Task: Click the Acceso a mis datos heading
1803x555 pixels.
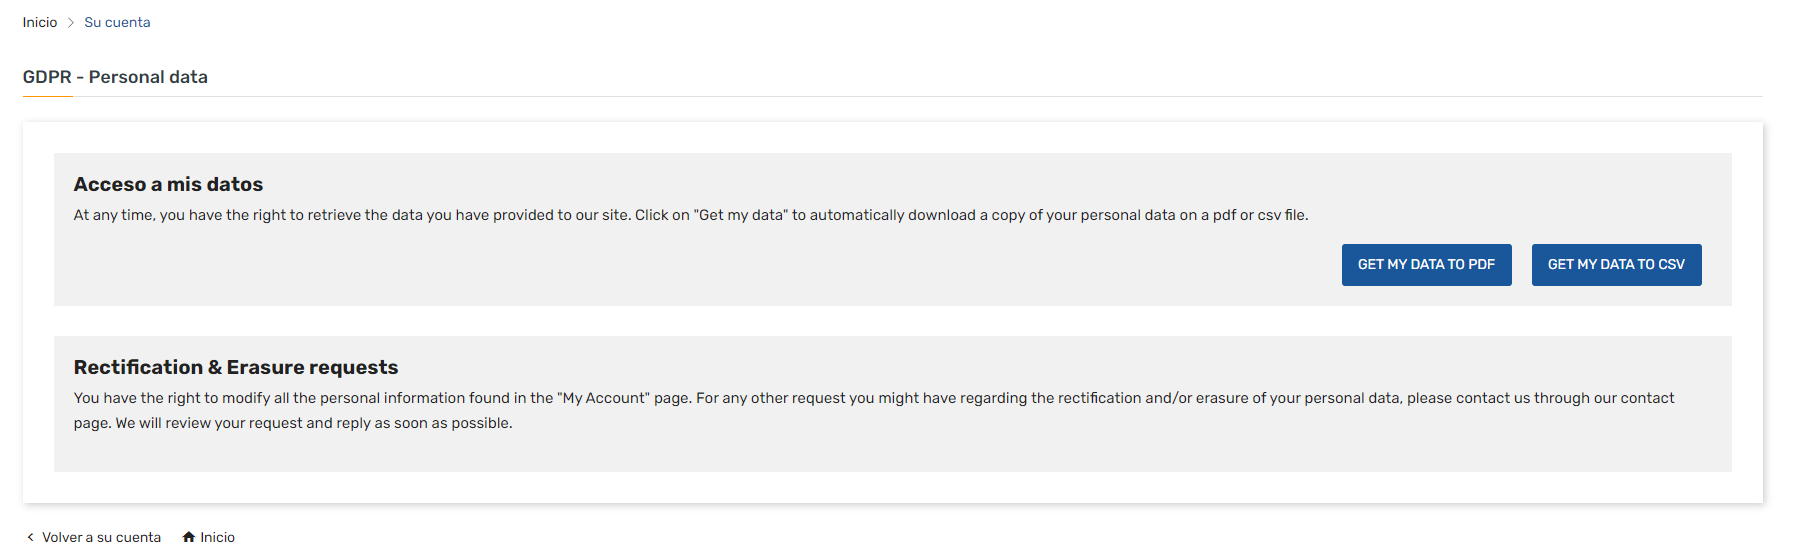Action: coord(168,184)
